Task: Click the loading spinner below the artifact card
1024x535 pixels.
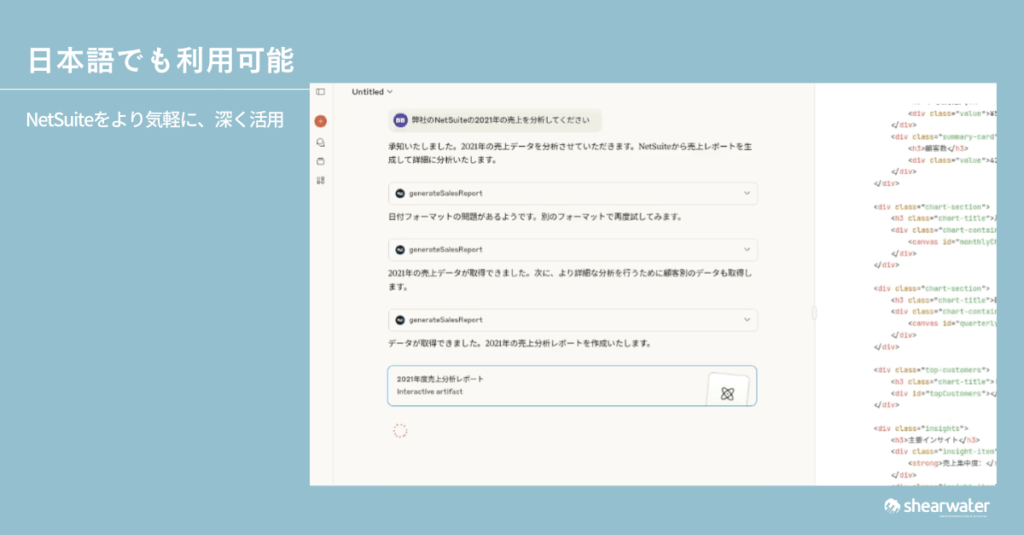Action: pyautogui.click(x=400, y=430)
